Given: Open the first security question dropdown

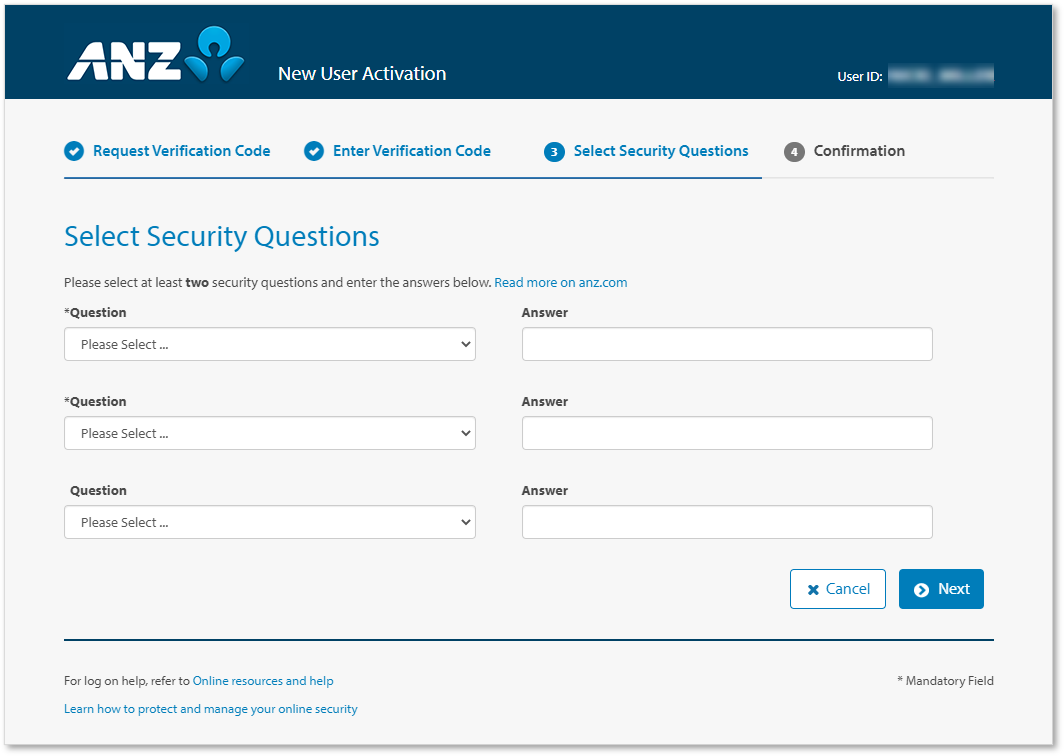Looking at the screenshot, I should click(269, 343).
